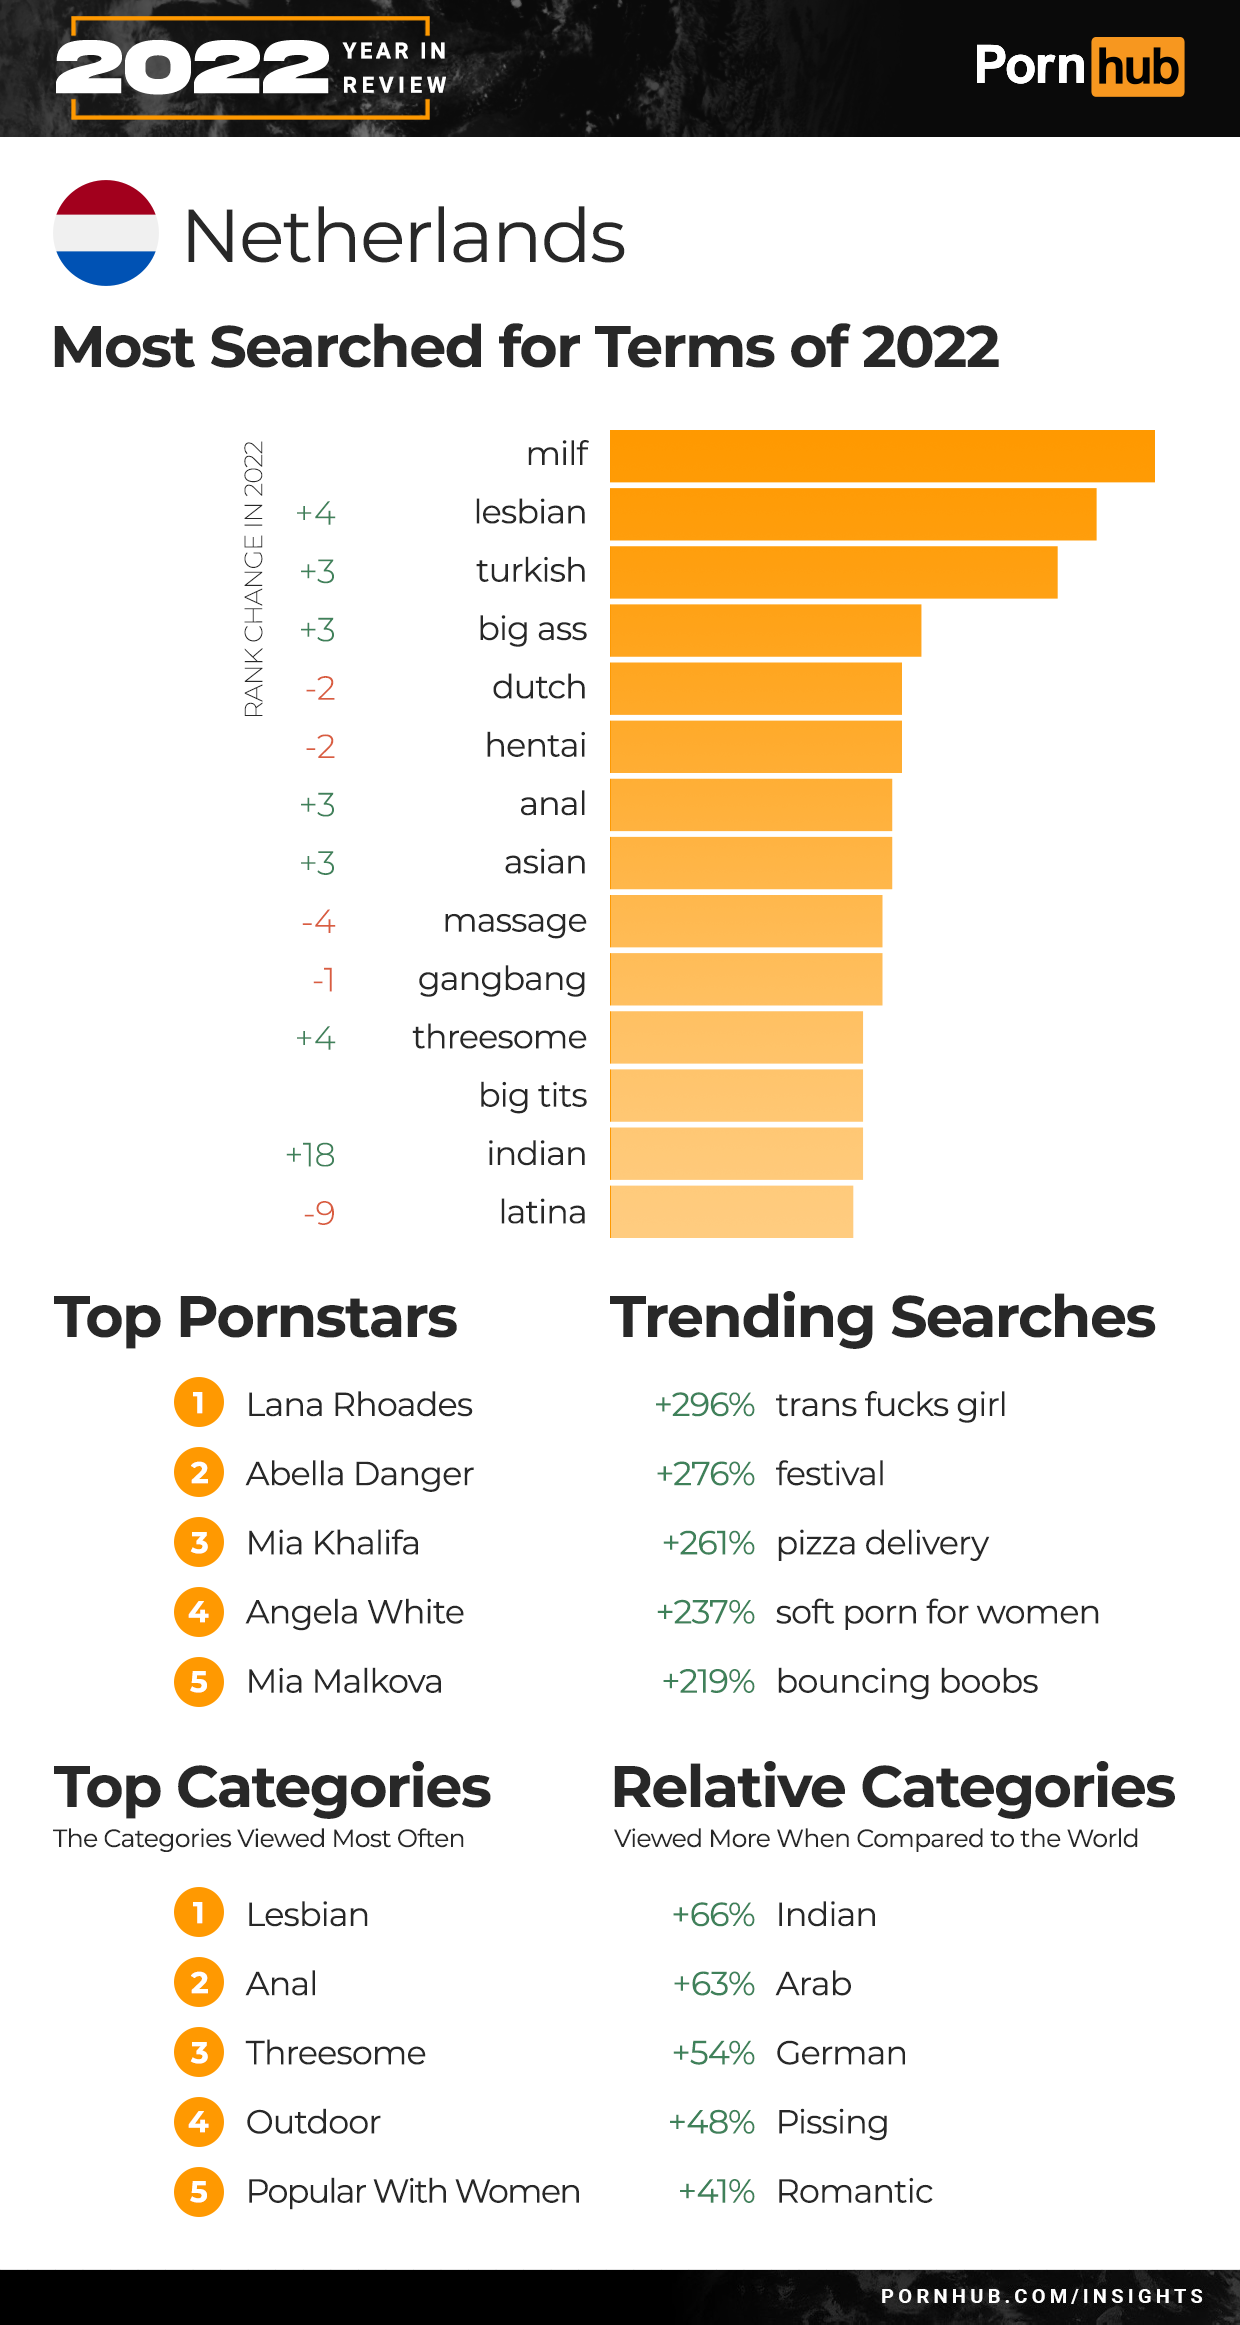The image size is (1240, 2325).
Task: Click the Netherlands flag icon
Action: pyautogui.click(x=105, y=233)
